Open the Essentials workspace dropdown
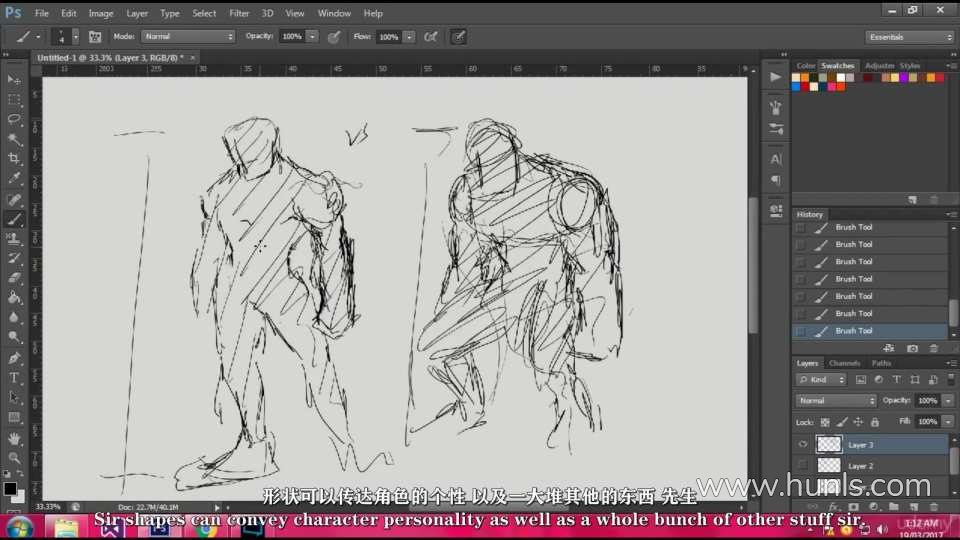The image size is (960, 540). 909,37
